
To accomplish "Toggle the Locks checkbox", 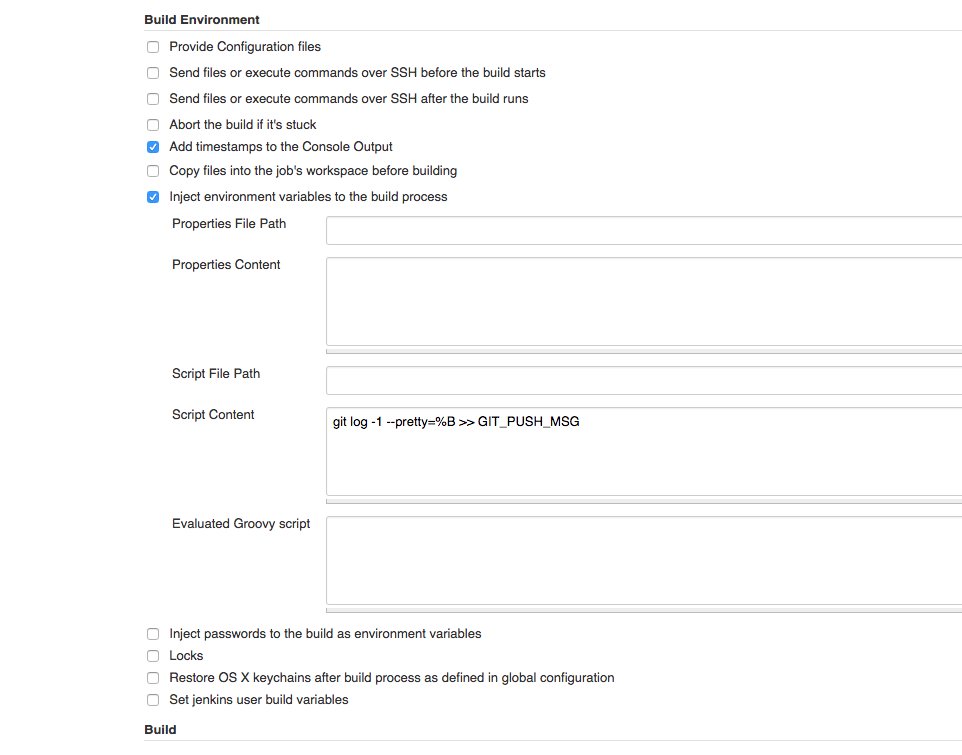I will coord(153,656).
